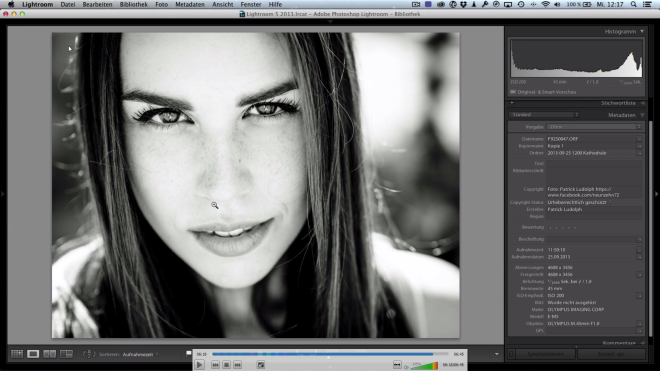Switch to loupe view
Screen dimensions: 660x371
(x=33, y=354)
